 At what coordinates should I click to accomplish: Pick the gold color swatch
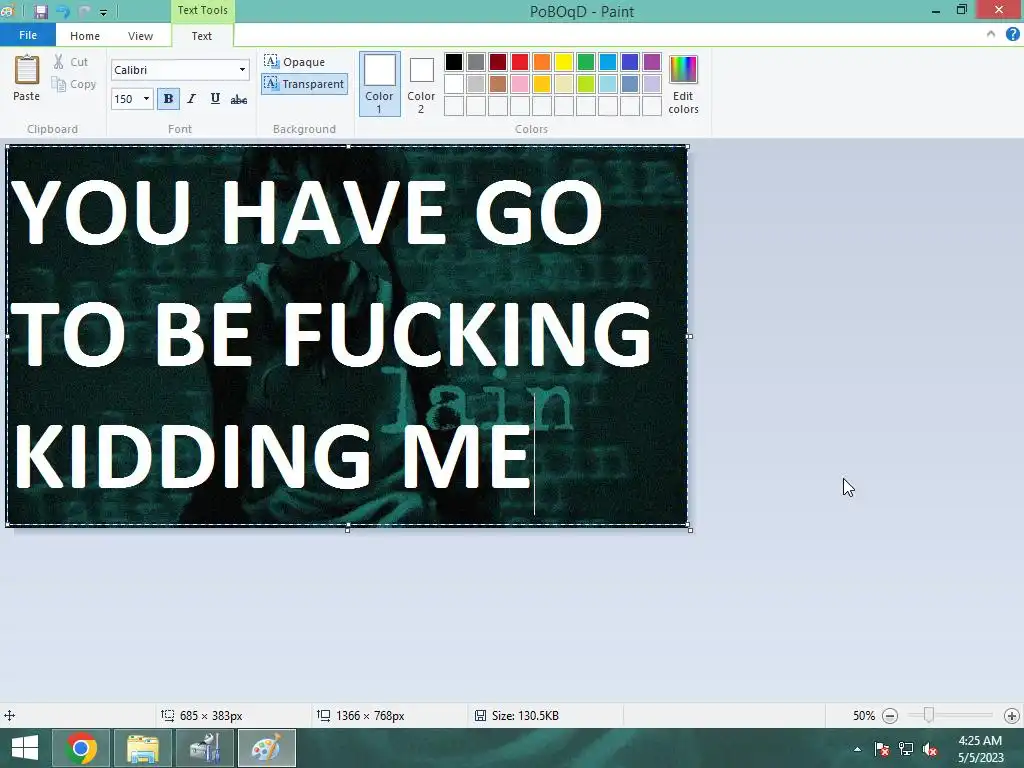point(542,84)
